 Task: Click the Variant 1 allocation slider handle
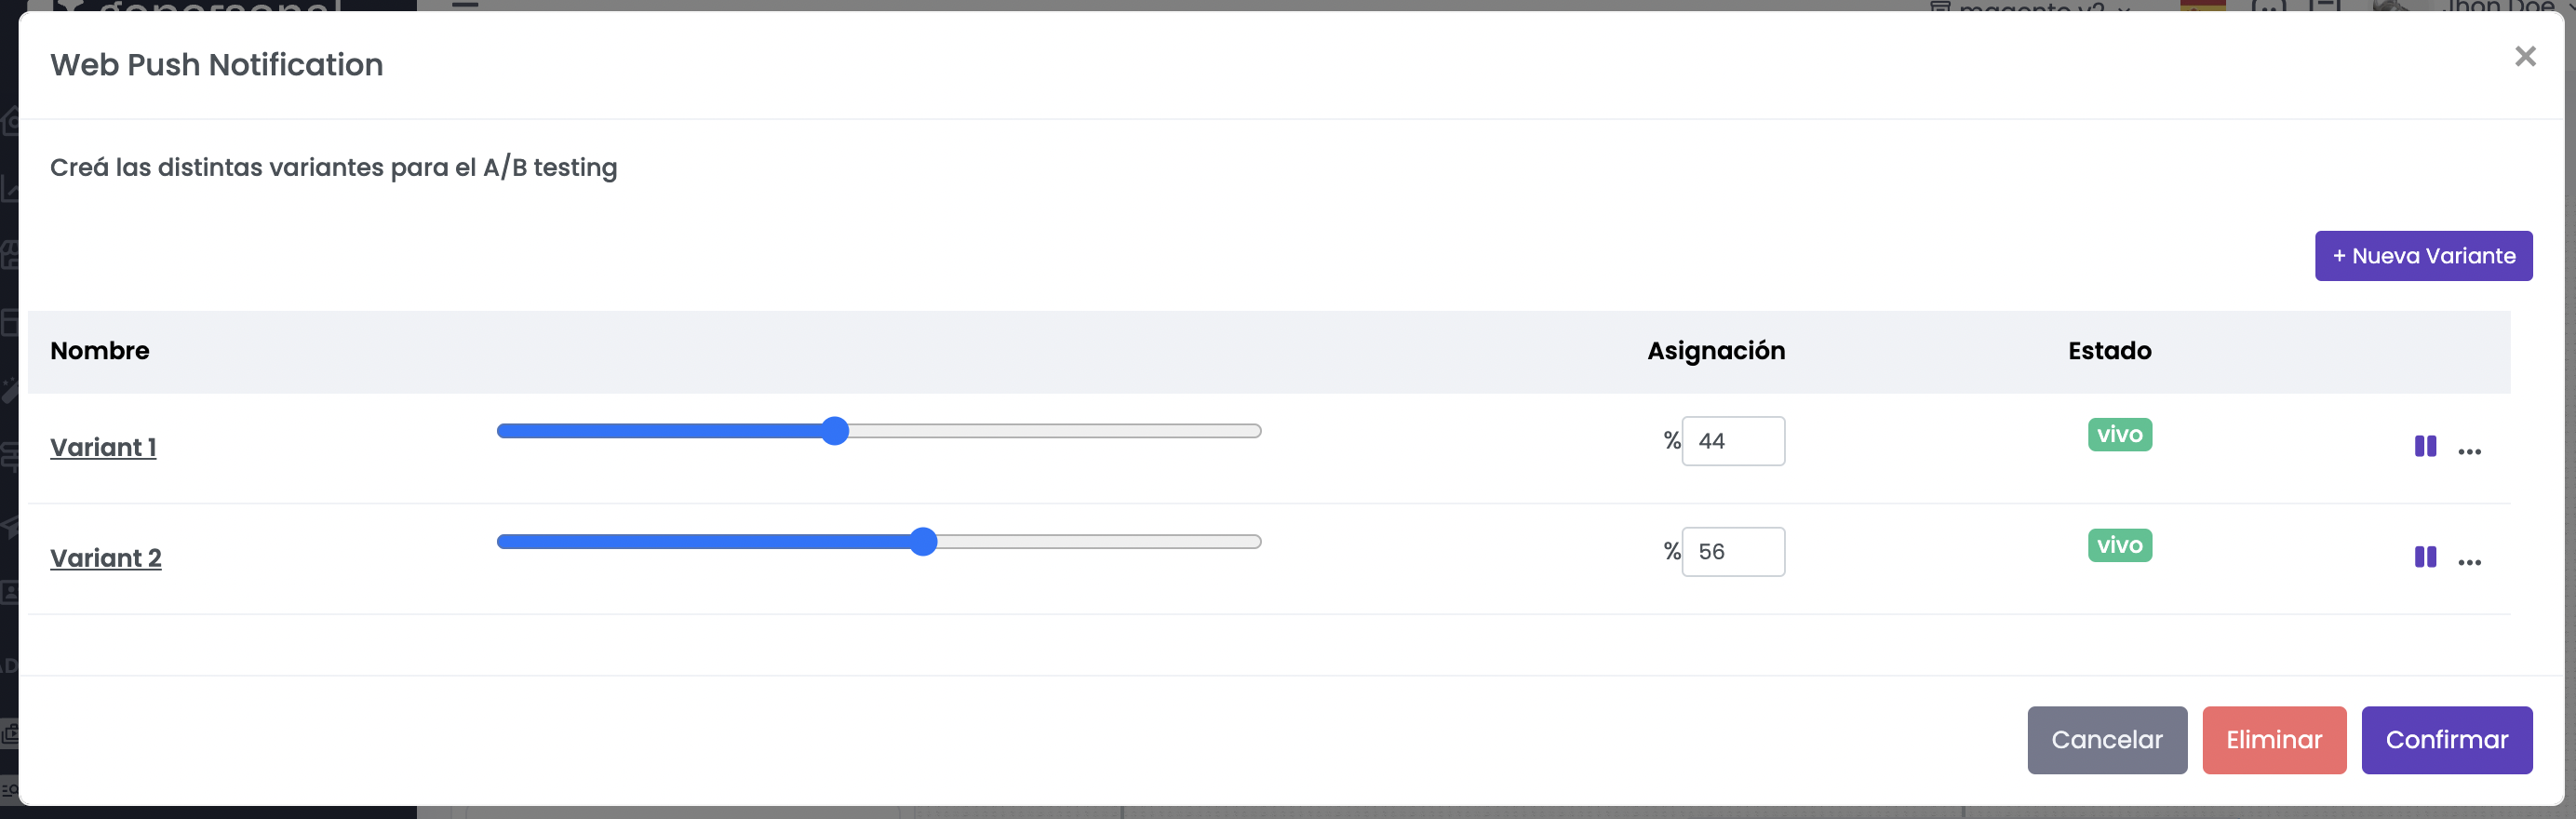click(x=835, y=431)
